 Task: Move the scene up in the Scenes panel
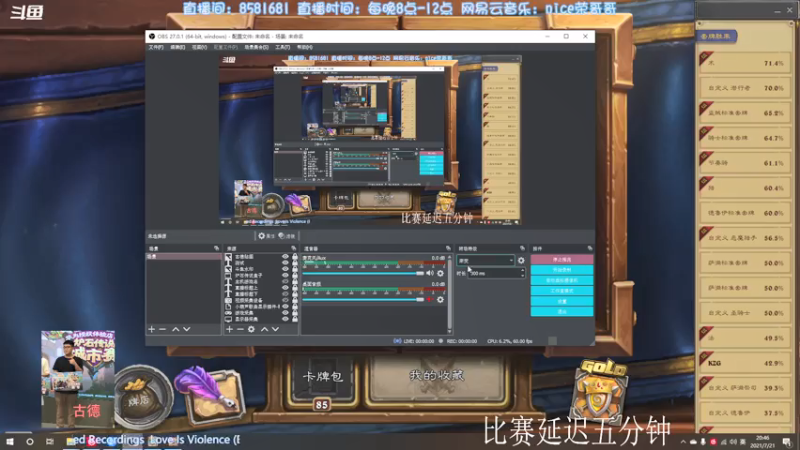pyautogui.click(x=176, y=330)
